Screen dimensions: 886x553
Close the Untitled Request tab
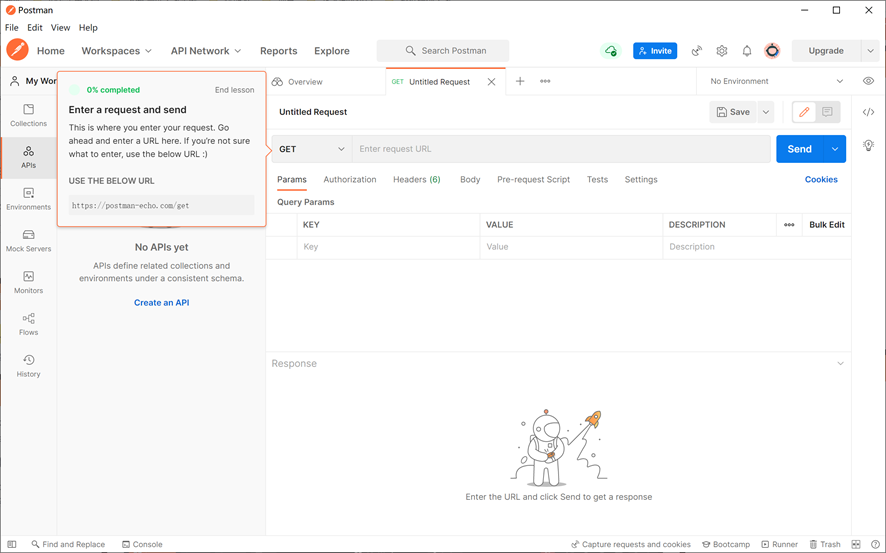(491, 82)
